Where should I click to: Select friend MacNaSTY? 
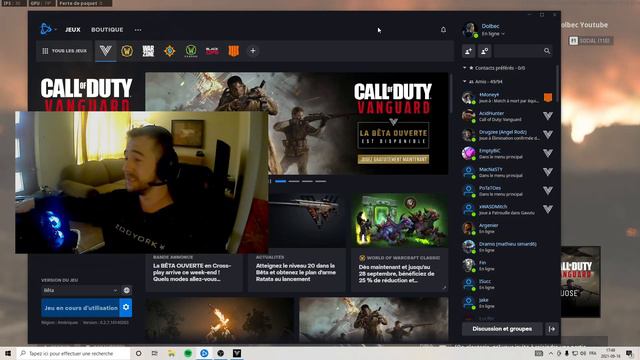click(508, 172)
